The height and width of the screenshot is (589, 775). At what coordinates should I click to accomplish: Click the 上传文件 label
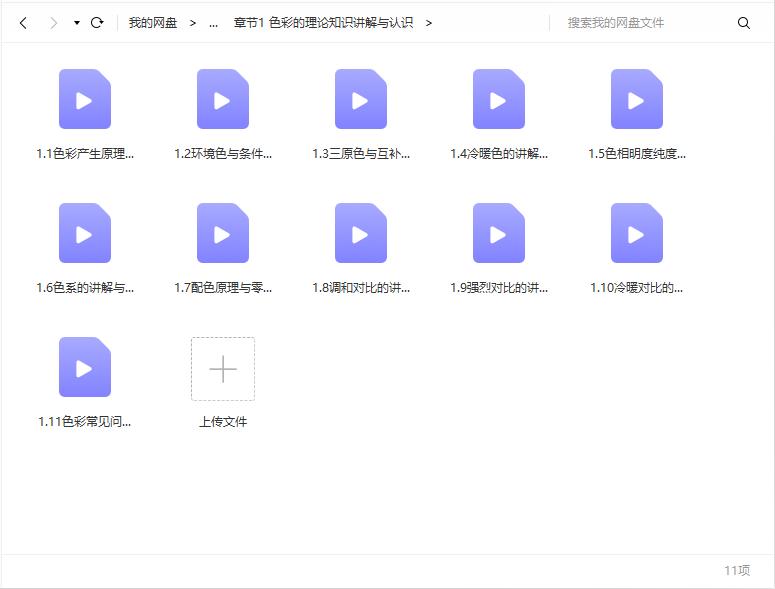pyautogui.click(x=223, y=421)
